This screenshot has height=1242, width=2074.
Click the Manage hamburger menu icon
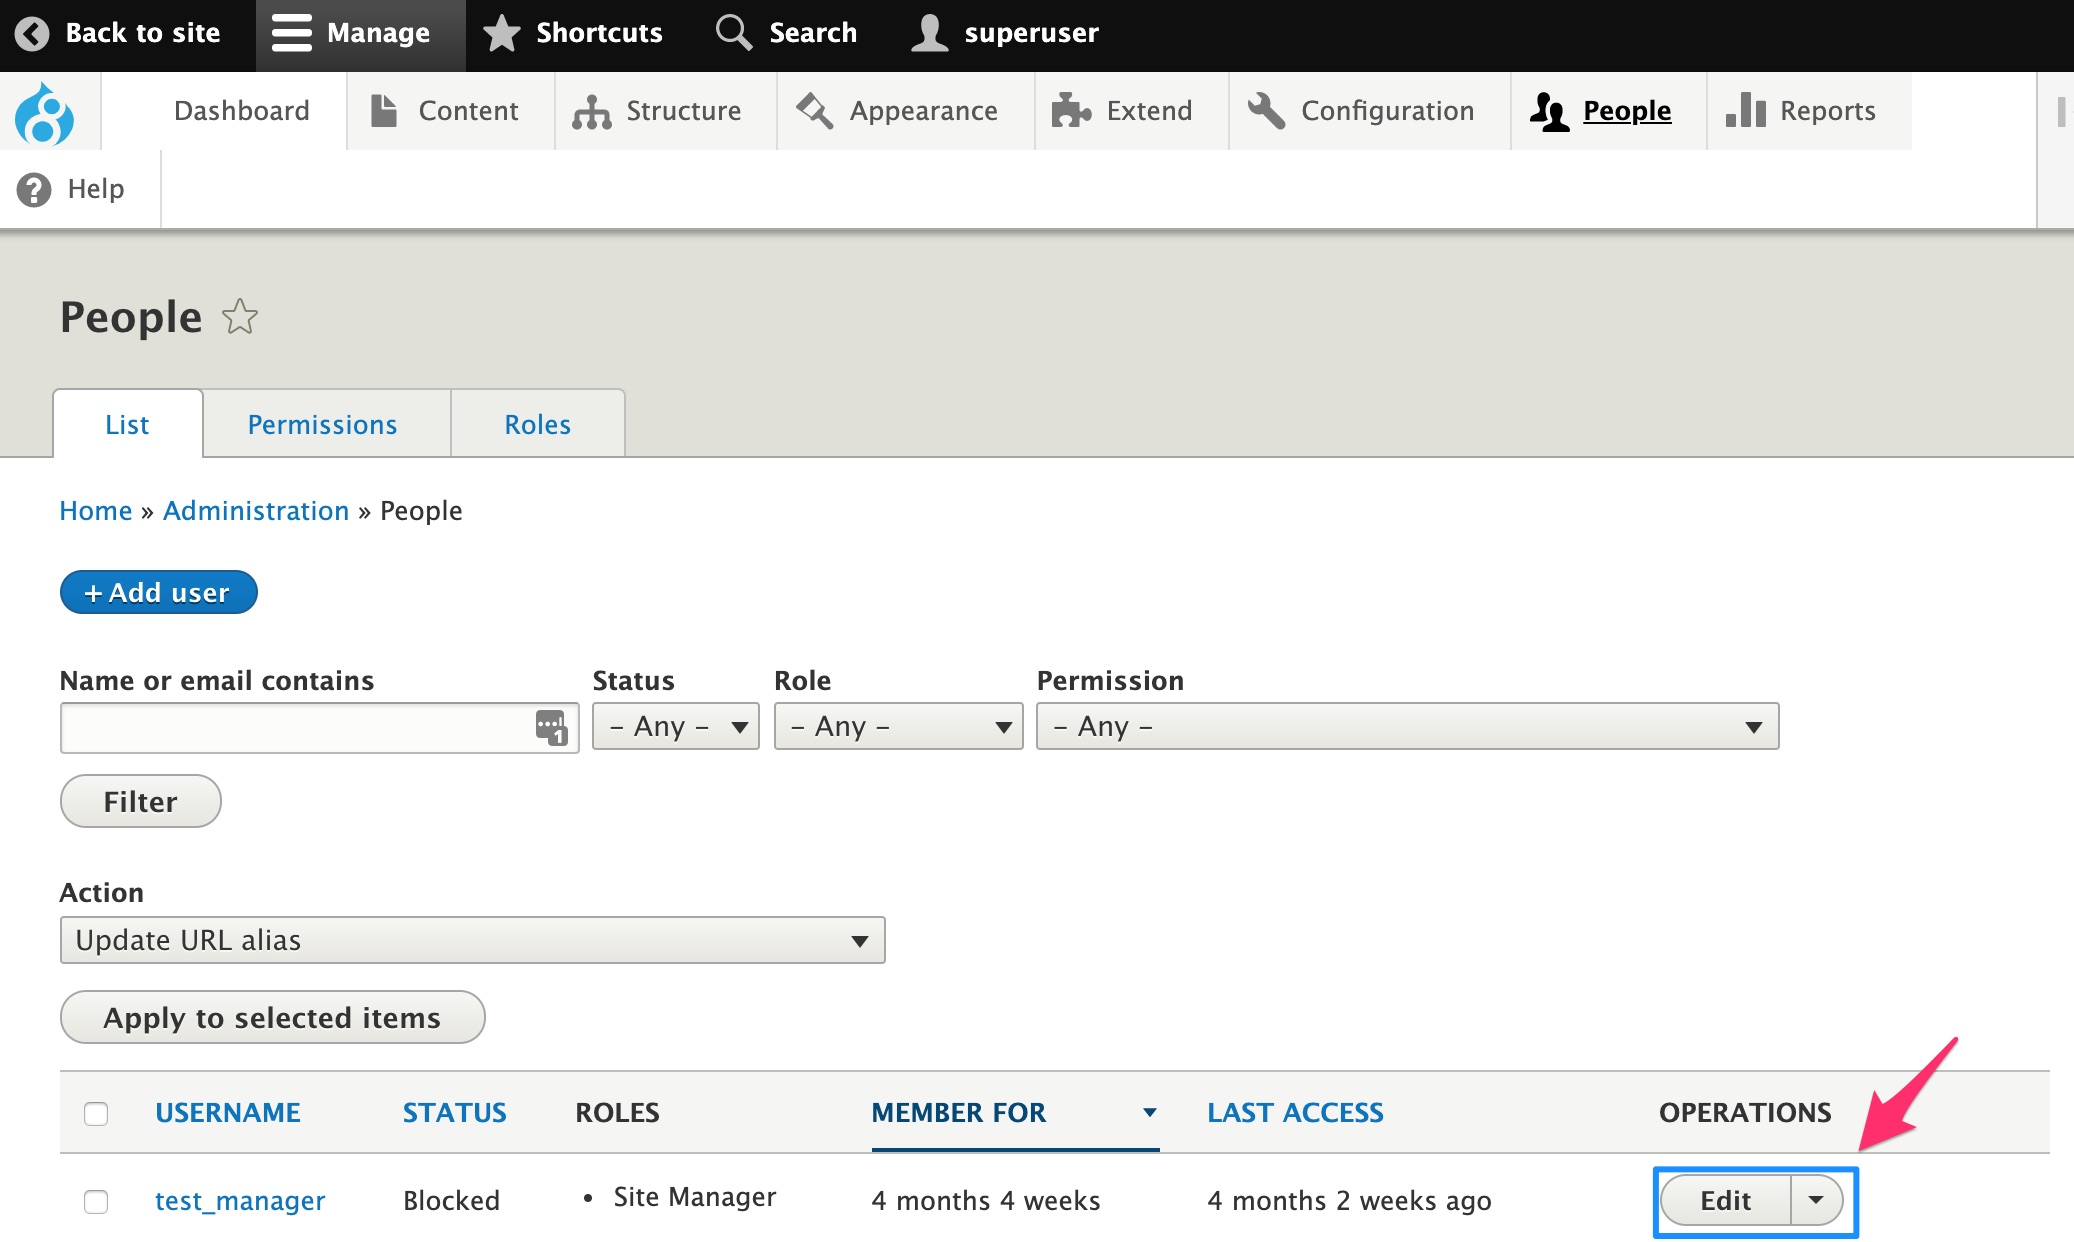[291, 33]
